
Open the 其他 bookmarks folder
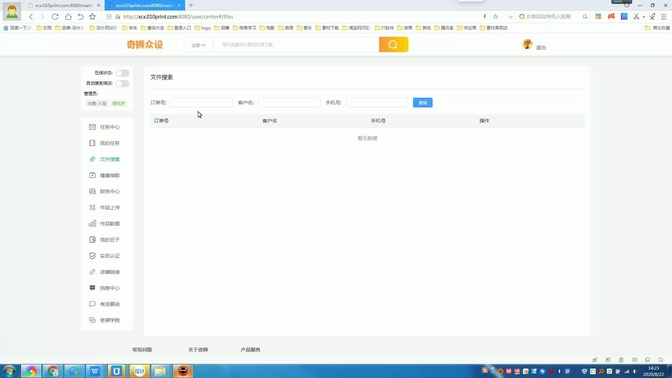pos(423,28)
